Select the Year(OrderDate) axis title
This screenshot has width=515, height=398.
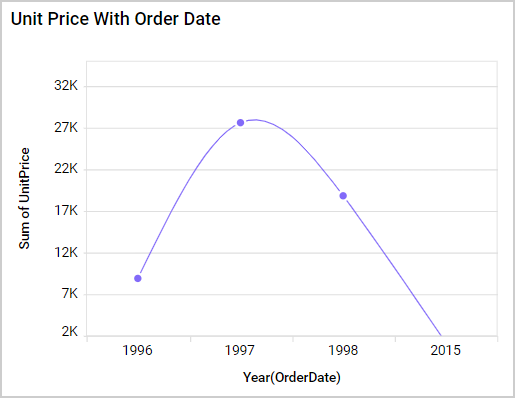tap(292, 377)
